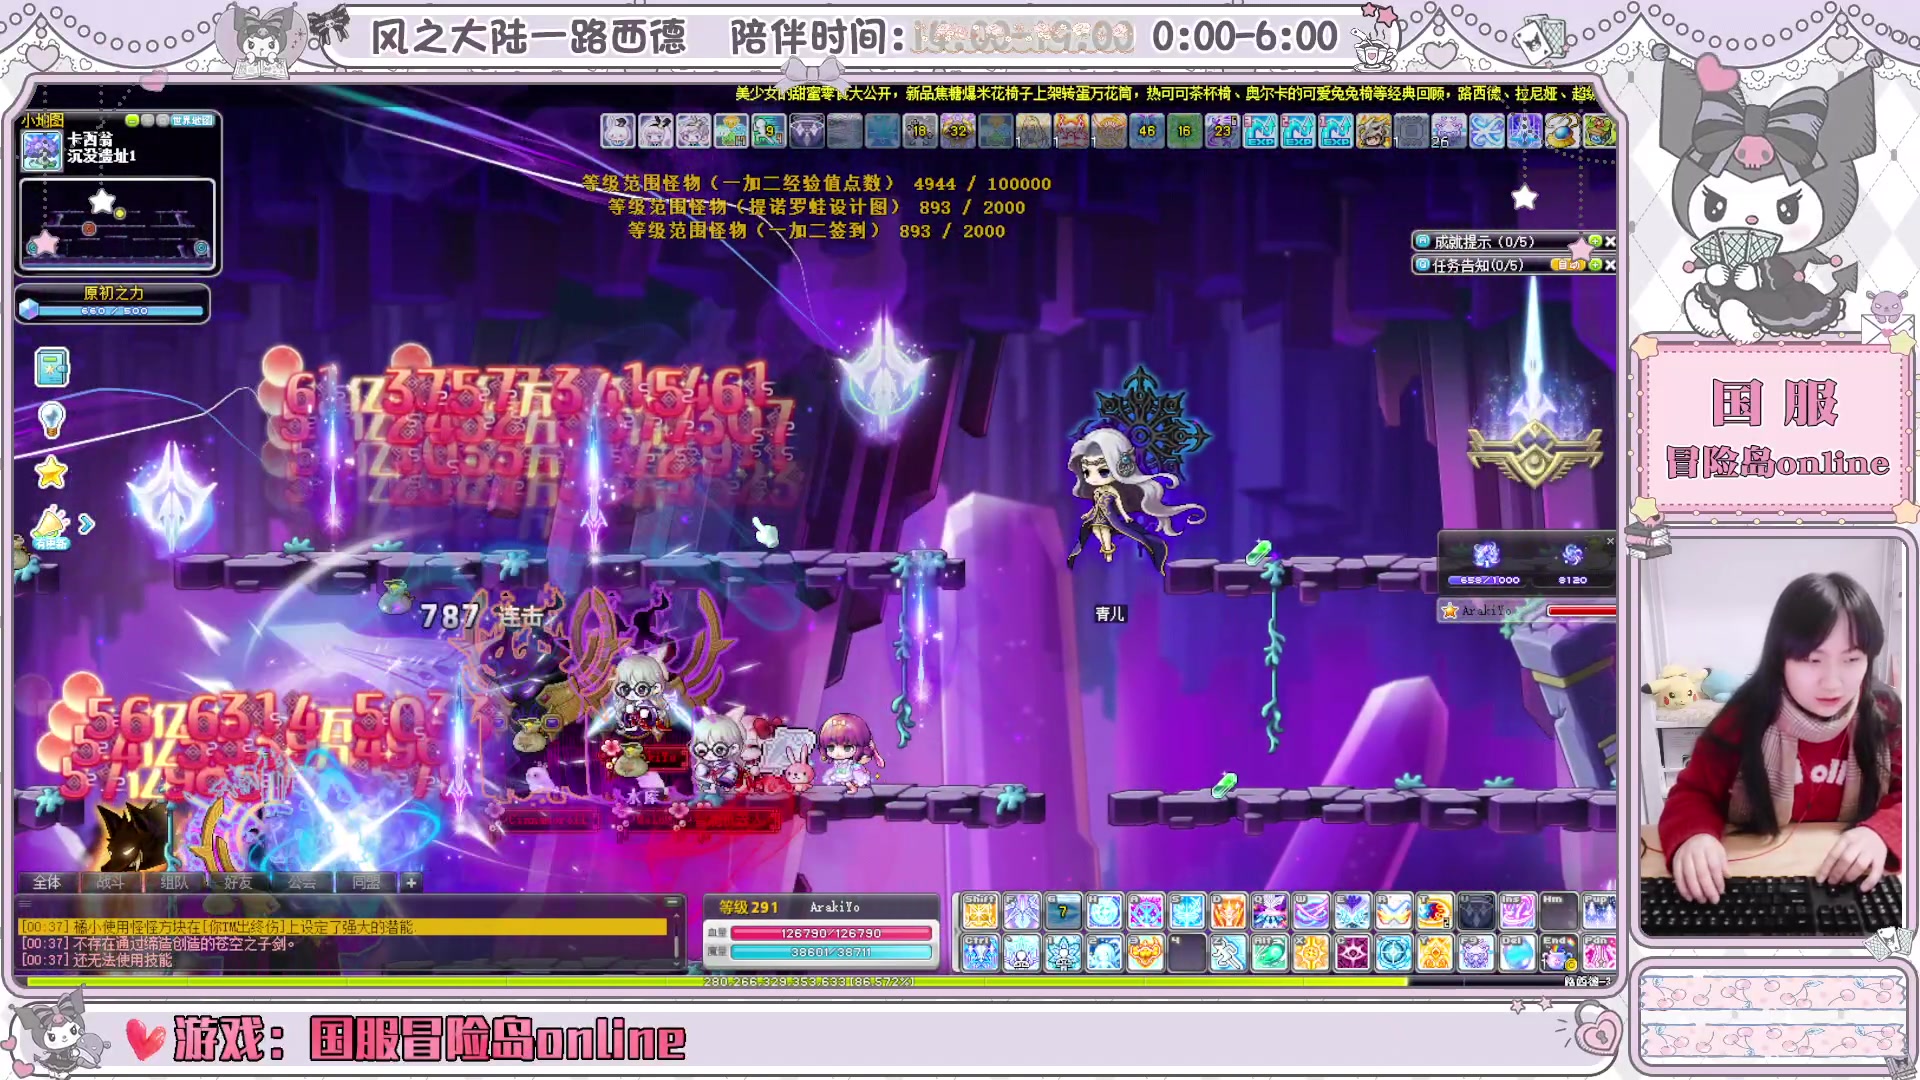
Task: Click the Alt-key skill slot
Action: [1268, 953]
